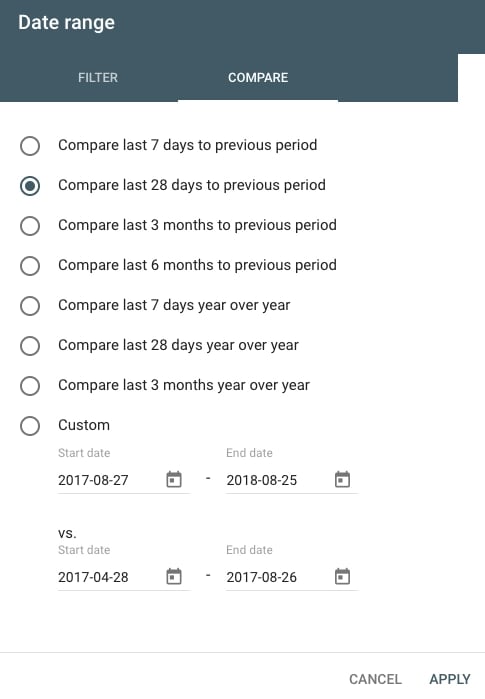Viewport: 485px width, 699px height.
Task: Choose compare last 3 months to previous period
Action: tap(30, 226)
